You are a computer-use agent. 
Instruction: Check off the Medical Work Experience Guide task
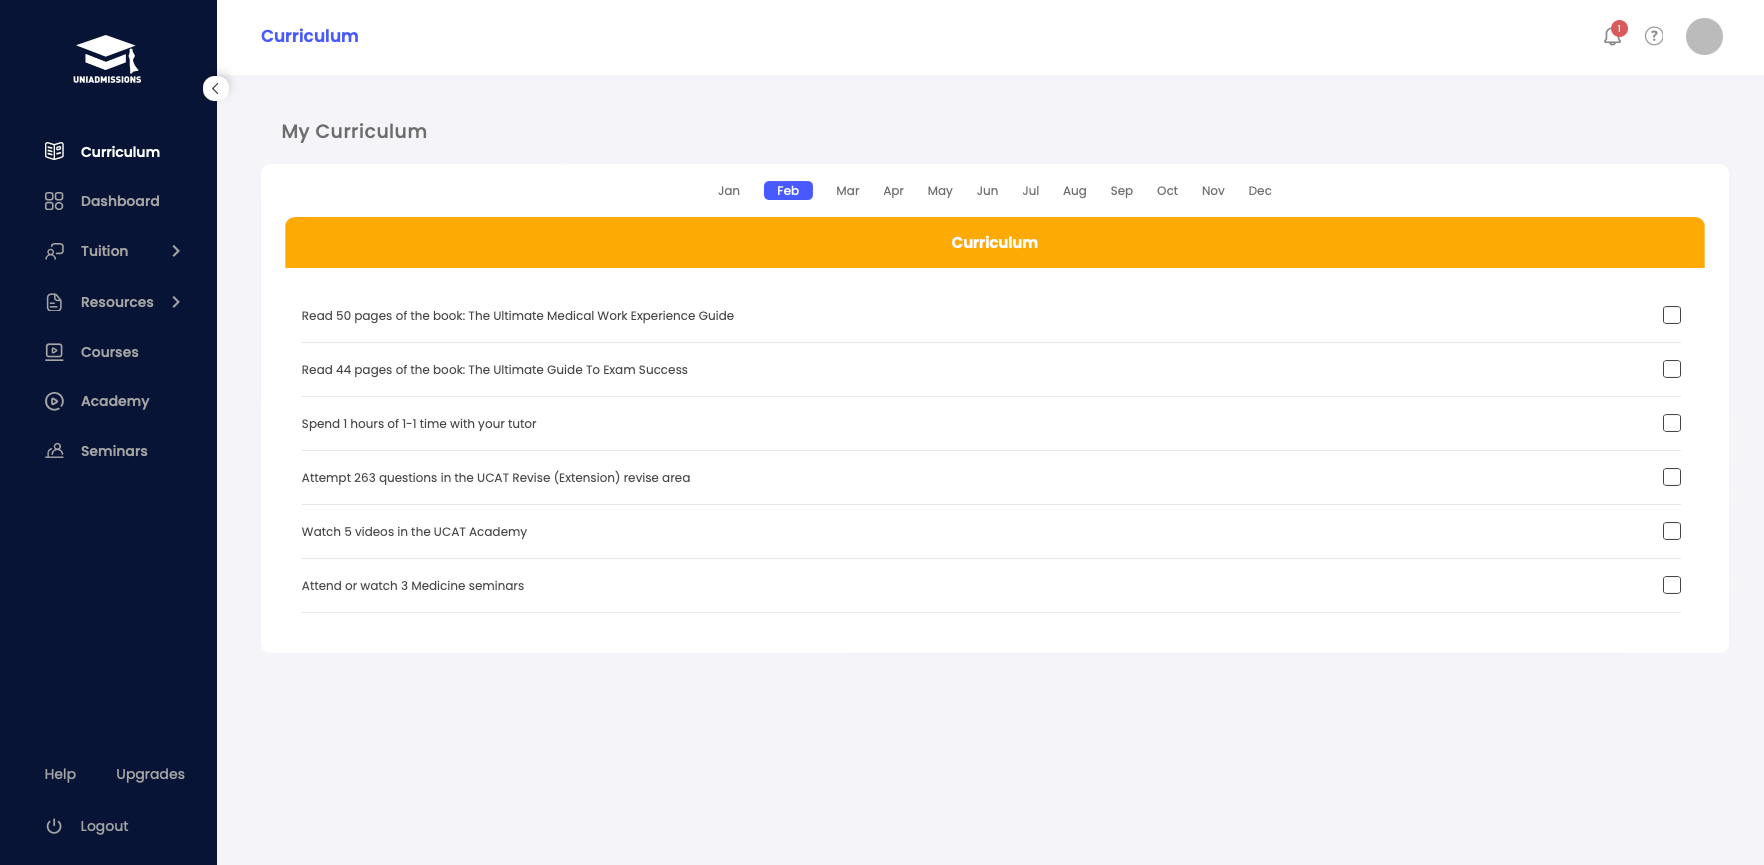pos(1671,315)
